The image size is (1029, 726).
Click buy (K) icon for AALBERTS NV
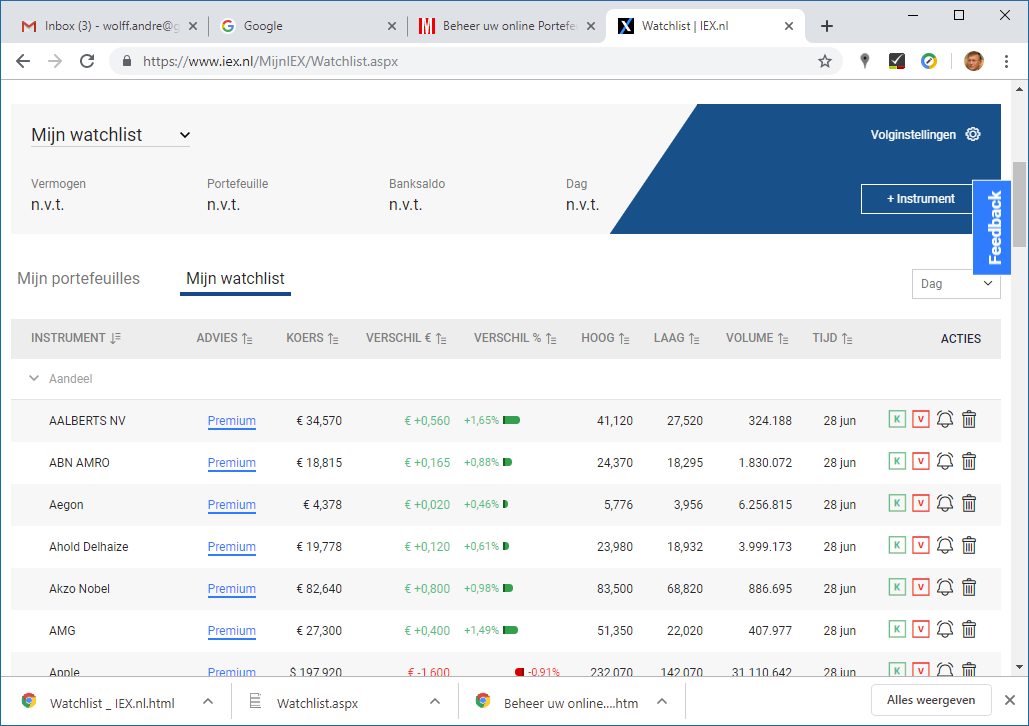click(x=897, y=420)
